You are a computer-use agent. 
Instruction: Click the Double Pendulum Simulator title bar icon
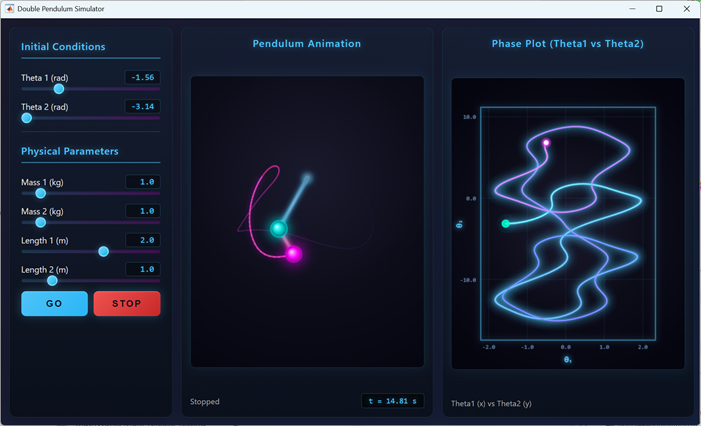pos(9,9)
